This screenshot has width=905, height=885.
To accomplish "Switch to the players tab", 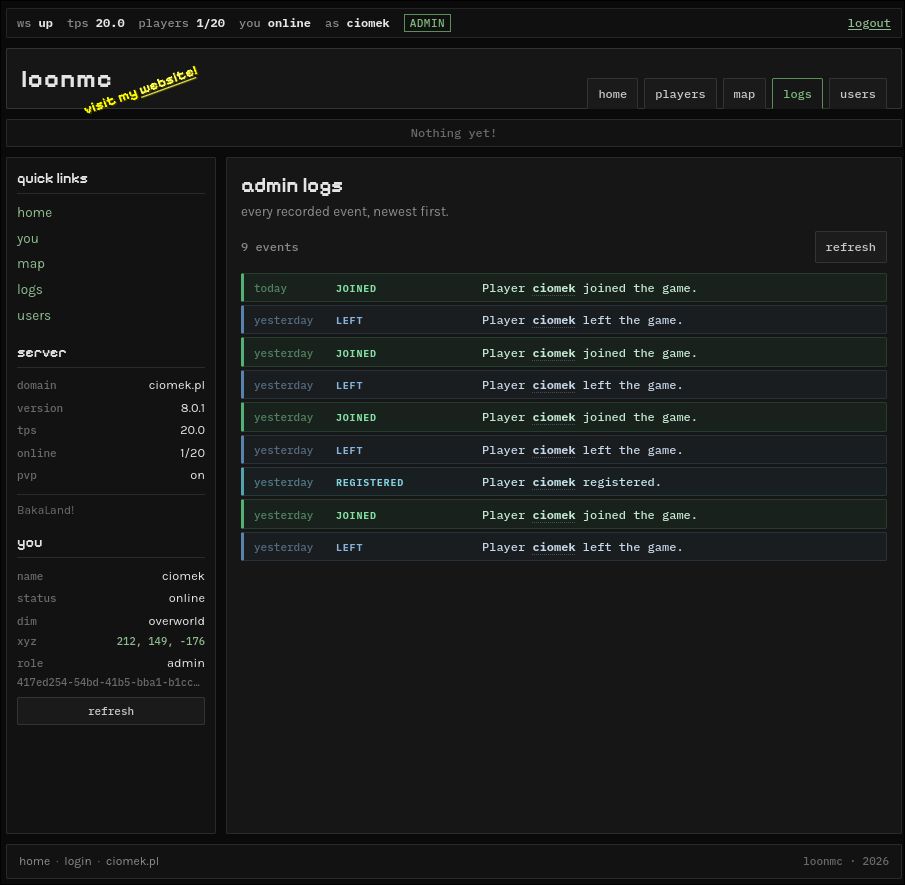I will click(680, 94).
